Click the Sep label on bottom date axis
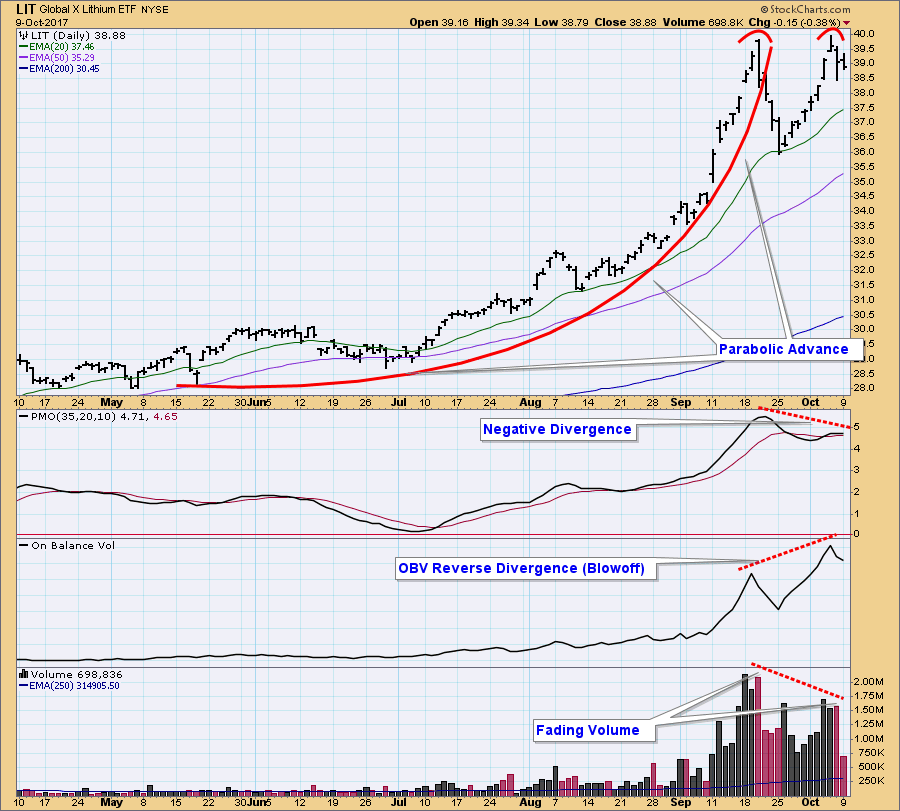This screenshot has width=900, height=811. (x=681, y=802)
